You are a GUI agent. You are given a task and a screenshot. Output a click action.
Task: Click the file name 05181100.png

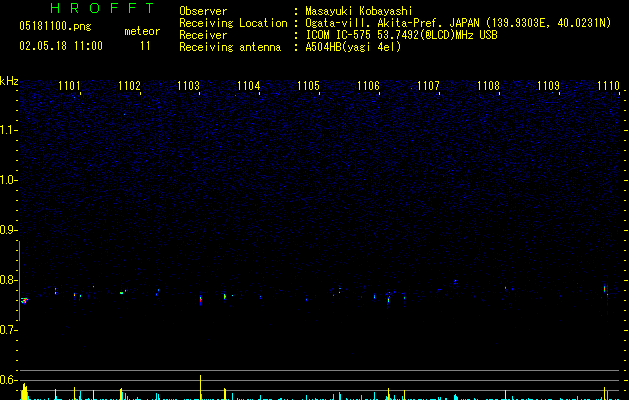55,27
